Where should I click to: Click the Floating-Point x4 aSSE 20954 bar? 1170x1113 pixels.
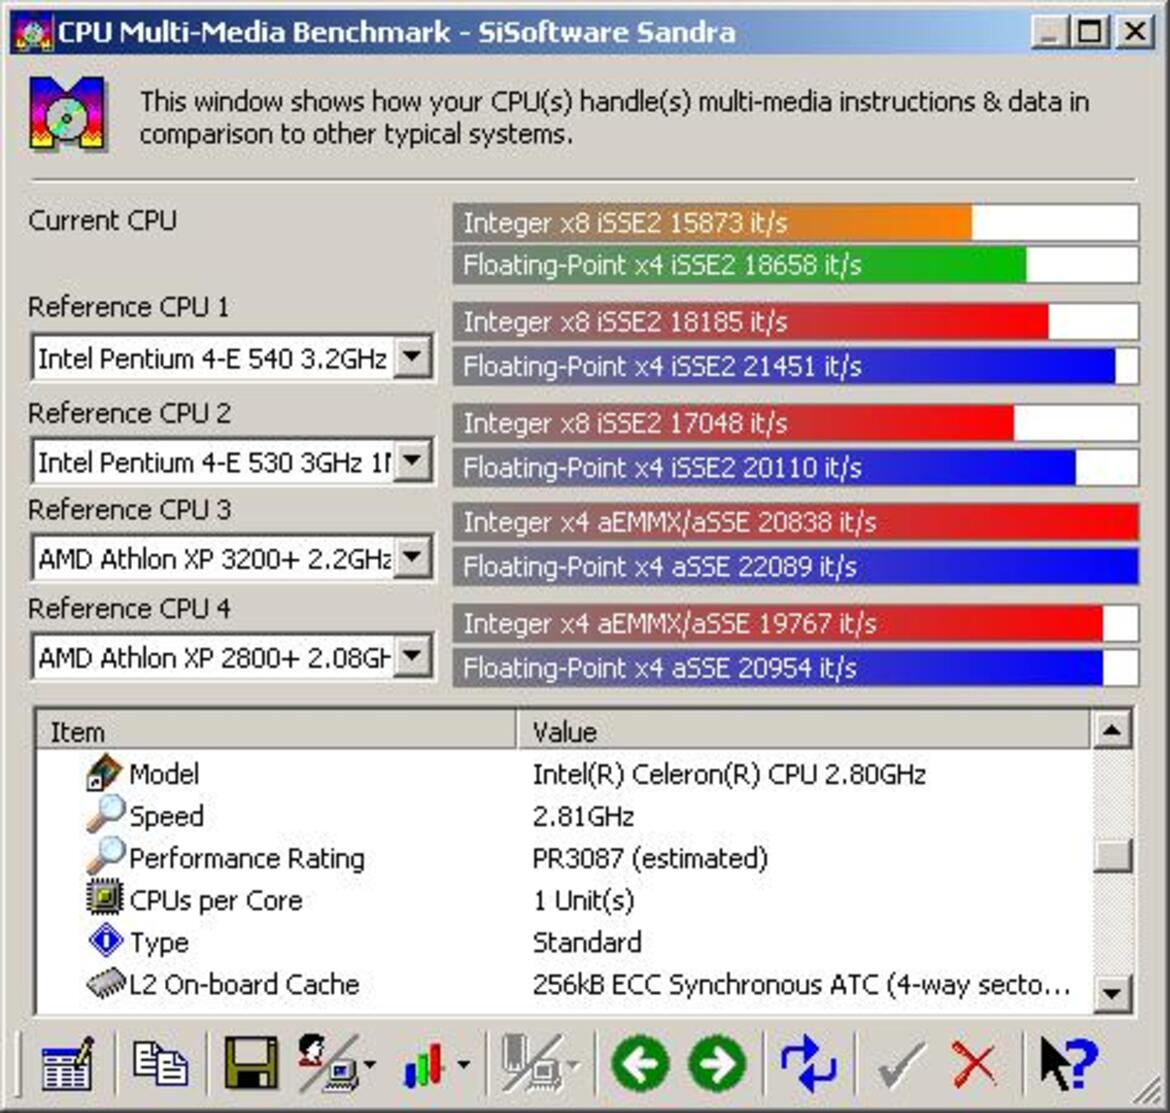pyautogui.click(x=795, y=668)
